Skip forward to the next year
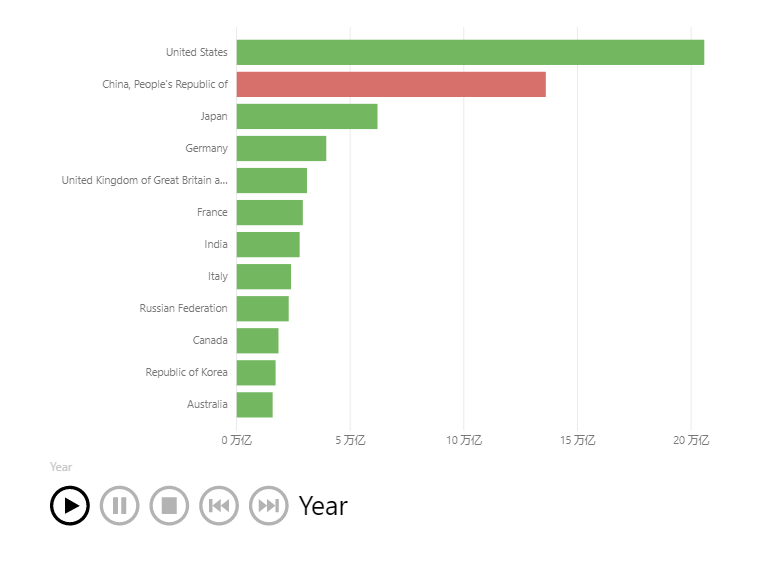The image size is (781, 563). click(x=268, y=505)
